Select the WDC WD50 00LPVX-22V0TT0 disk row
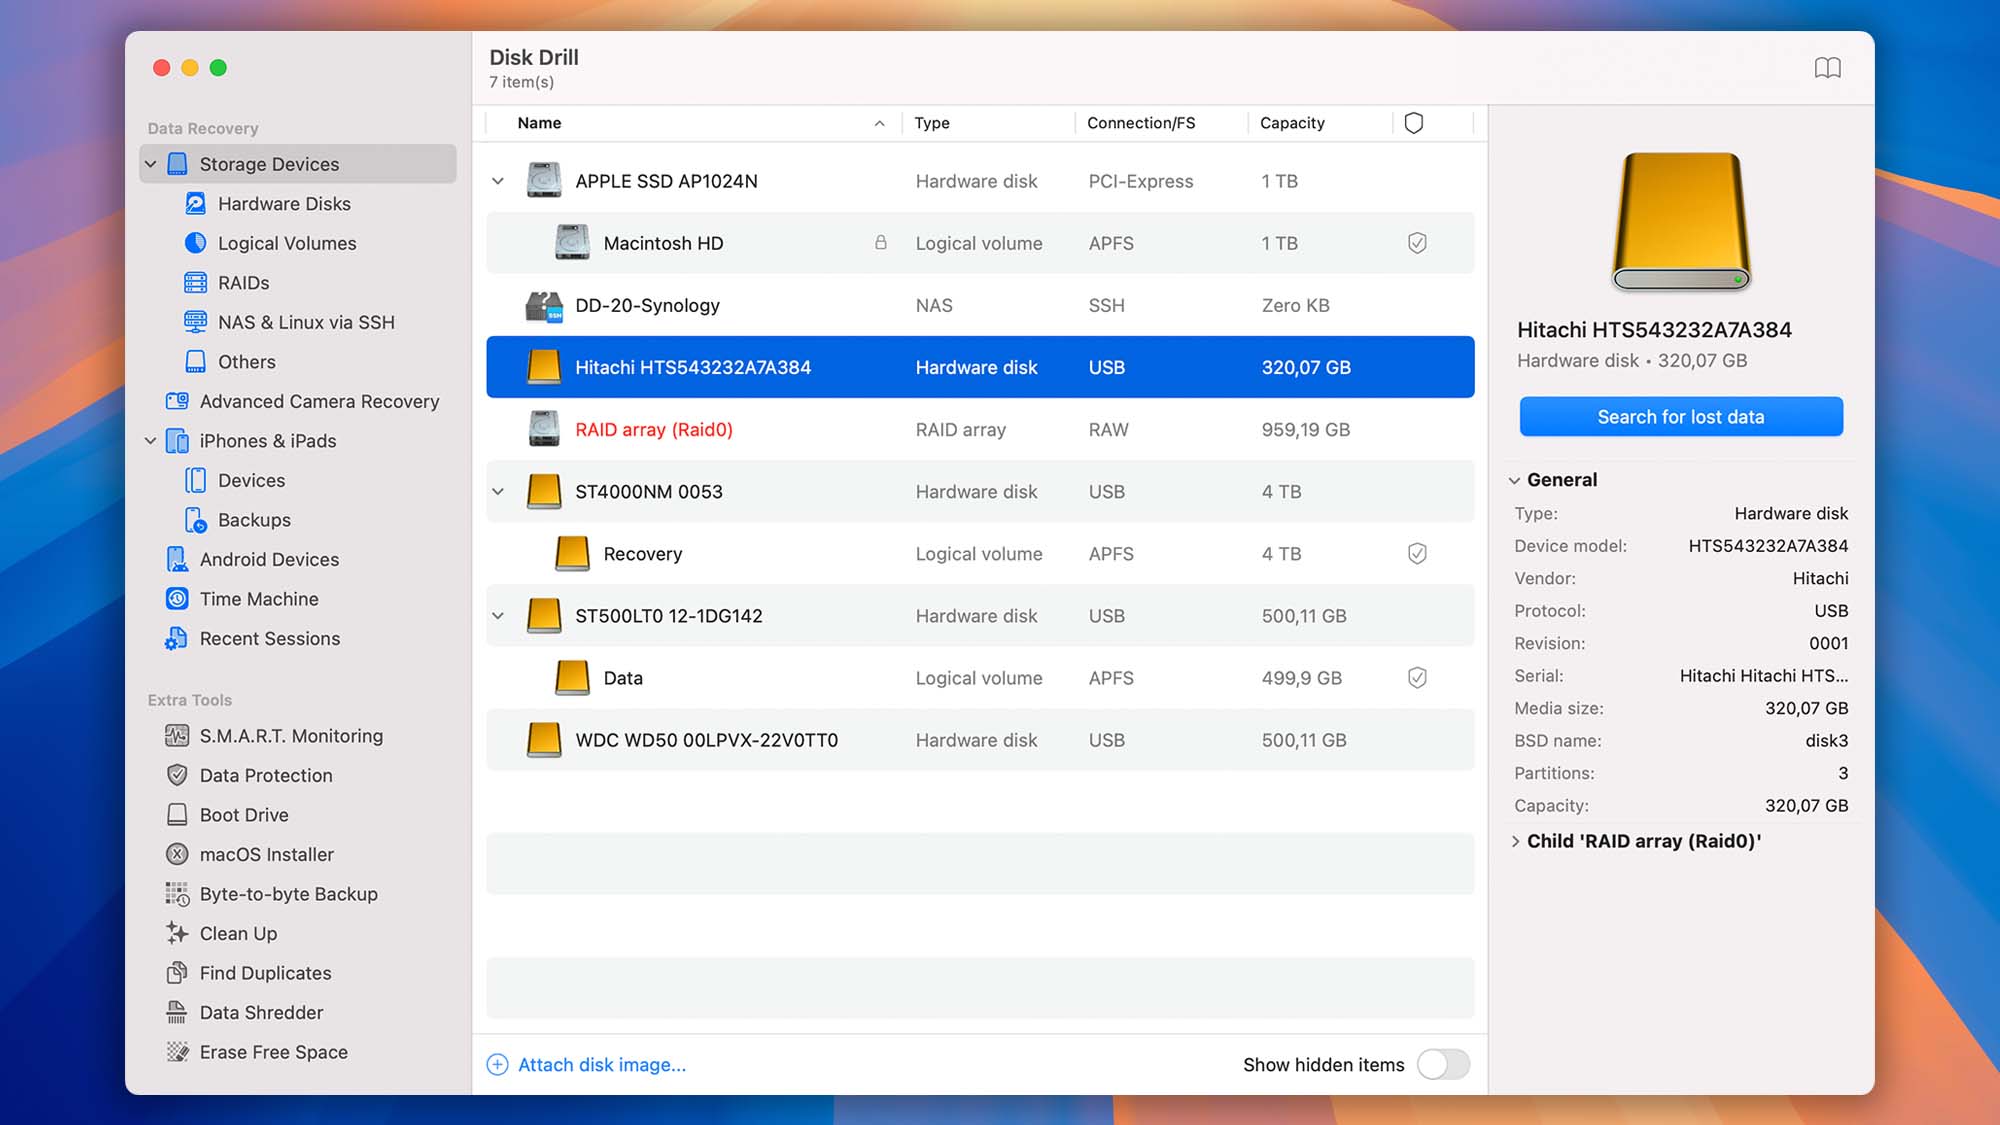 pyautogui.click(x=980, y=740)
